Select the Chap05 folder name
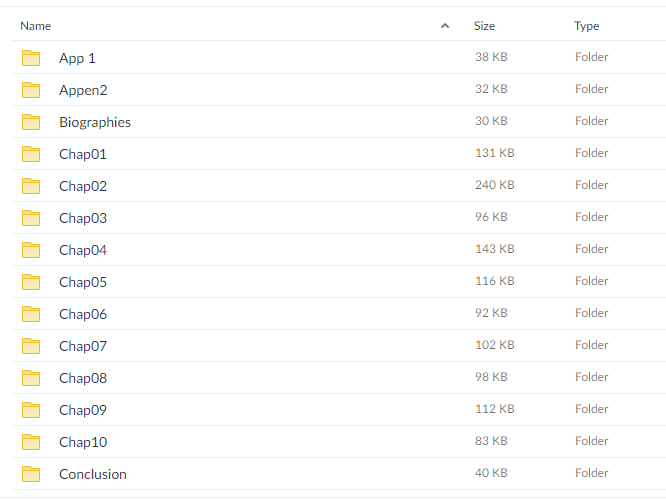This screenshot has width=666, height=499. [83, 282]
